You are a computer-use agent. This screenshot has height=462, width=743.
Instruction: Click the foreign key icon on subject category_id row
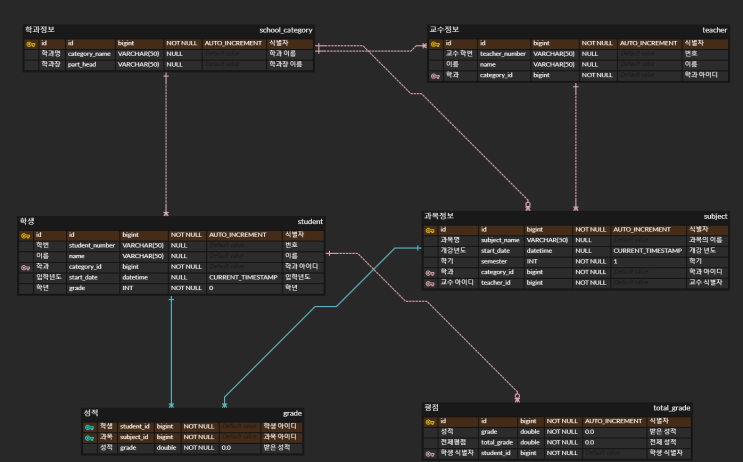pyautogui.click(x=430, y=273)
